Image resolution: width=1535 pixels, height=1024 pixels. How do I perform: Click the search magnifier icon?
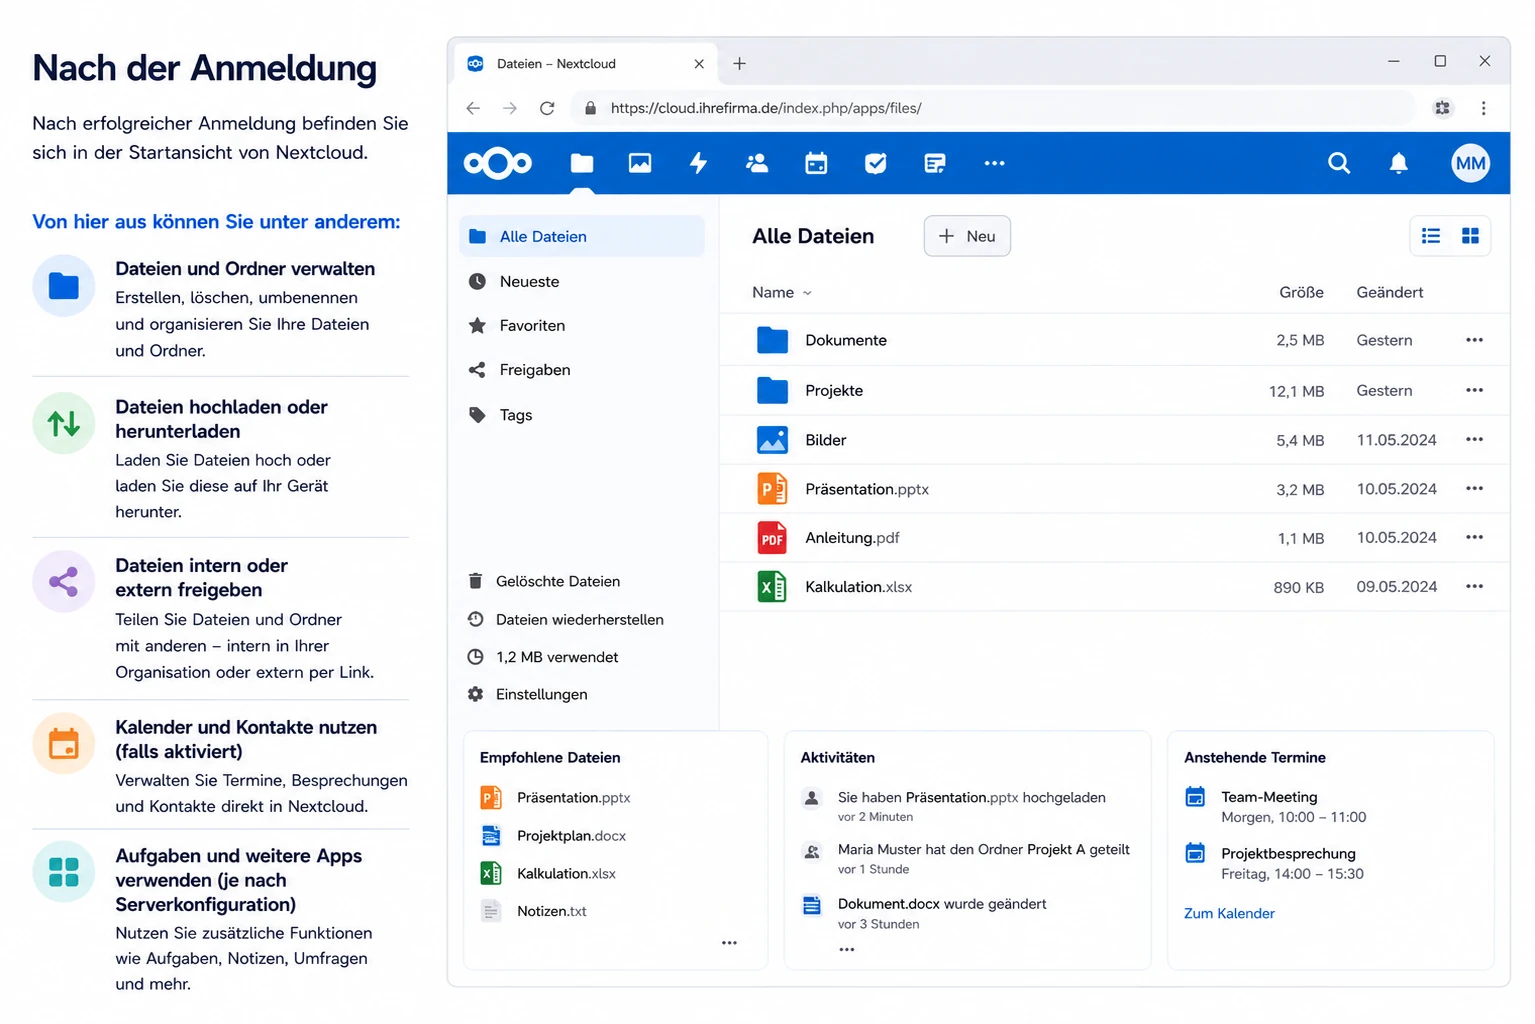tap(1339, 163)
